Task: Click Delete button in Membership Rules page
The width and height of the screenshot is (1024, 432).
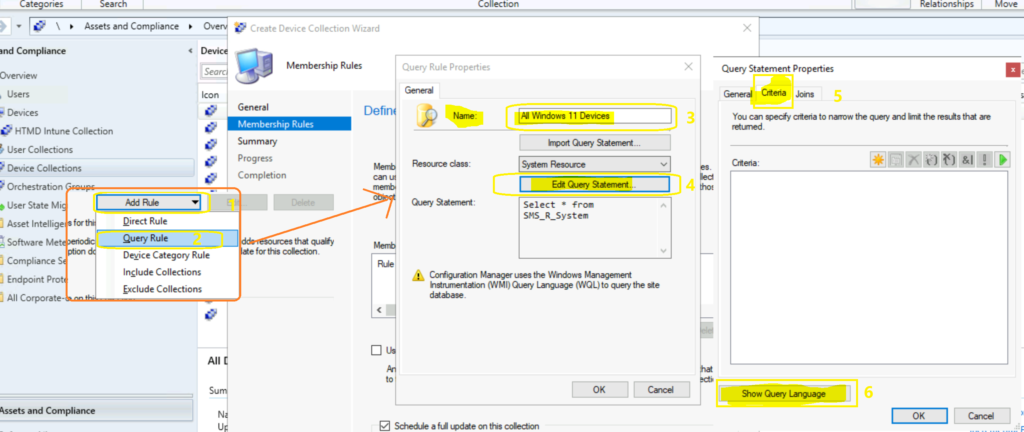Action: click(x=303, y=203)
